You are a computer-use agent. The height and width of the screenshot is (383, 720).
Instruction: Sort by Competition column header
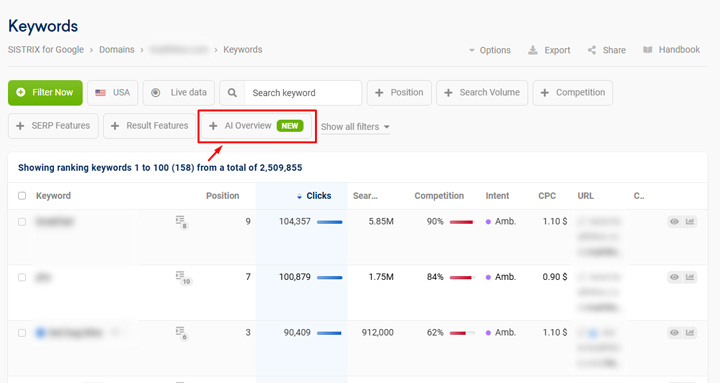coord(439,196)
